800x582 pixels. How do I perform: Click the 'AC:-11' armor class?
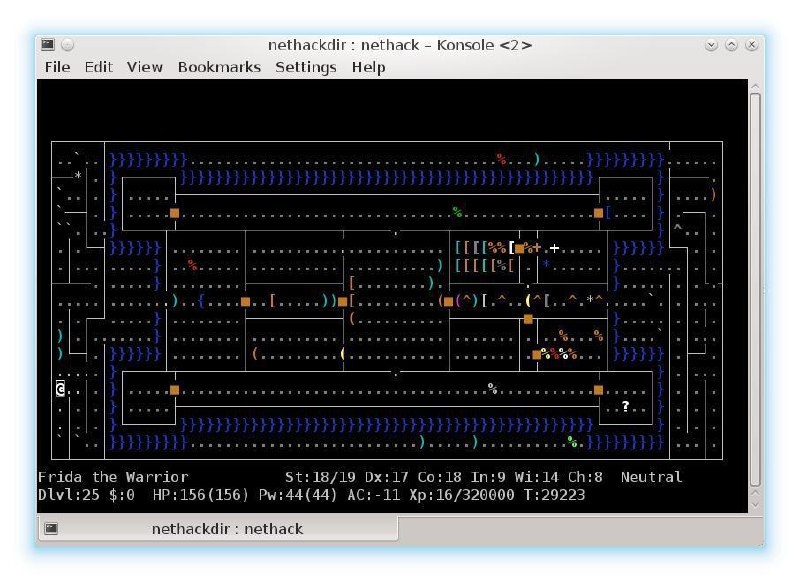(373, 495)
